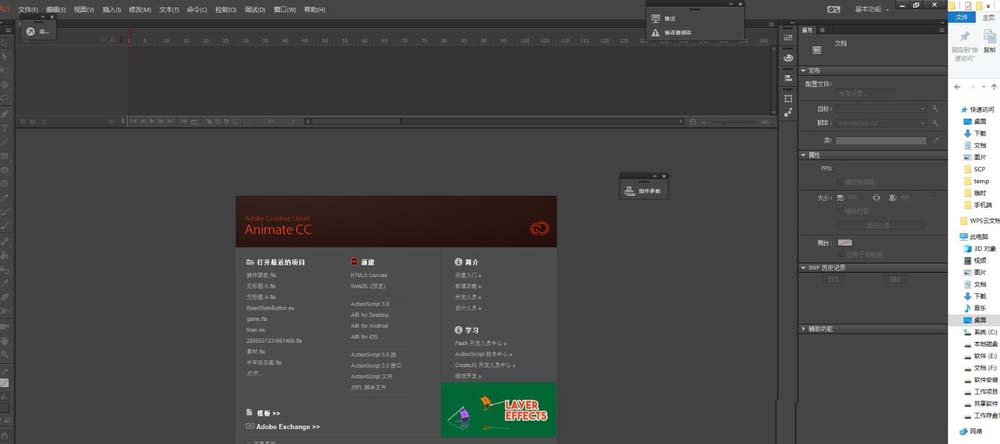Click the document icon in the Properties panel
The height and width of the screenshot is (444, 1000).
pyautogui.click(x=816, y=49)
